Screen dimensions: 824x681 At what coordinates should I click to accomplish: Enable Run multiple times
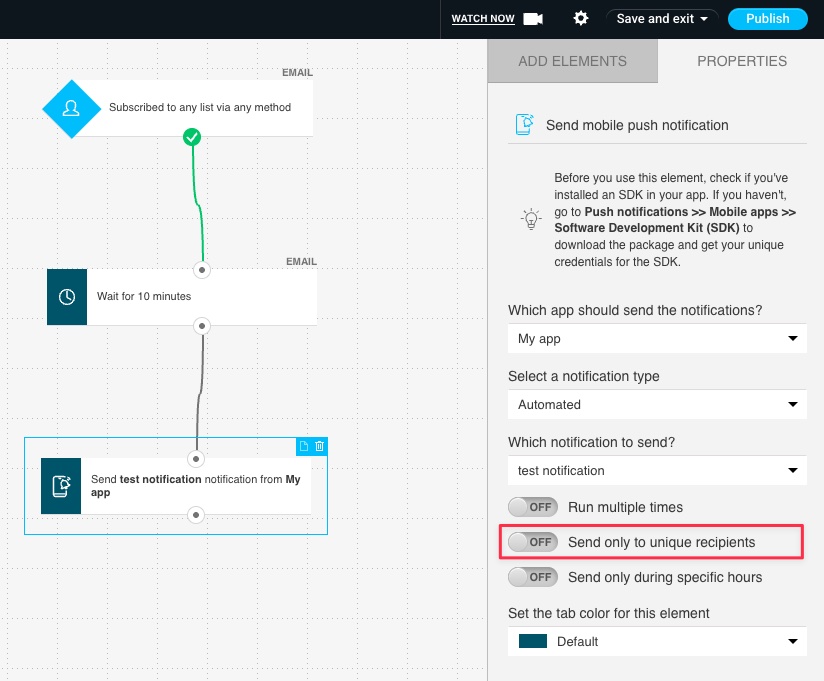(x=534, y=507)
